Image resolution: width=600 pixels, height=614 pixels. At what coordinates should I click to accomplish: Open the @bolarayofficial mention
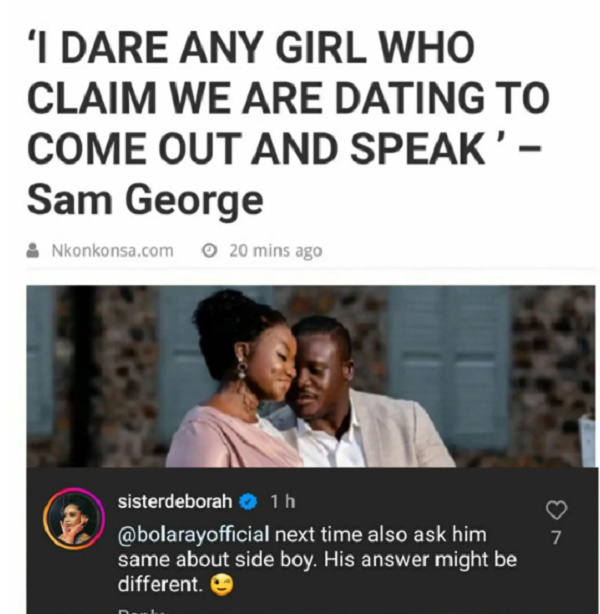[193, 535]
